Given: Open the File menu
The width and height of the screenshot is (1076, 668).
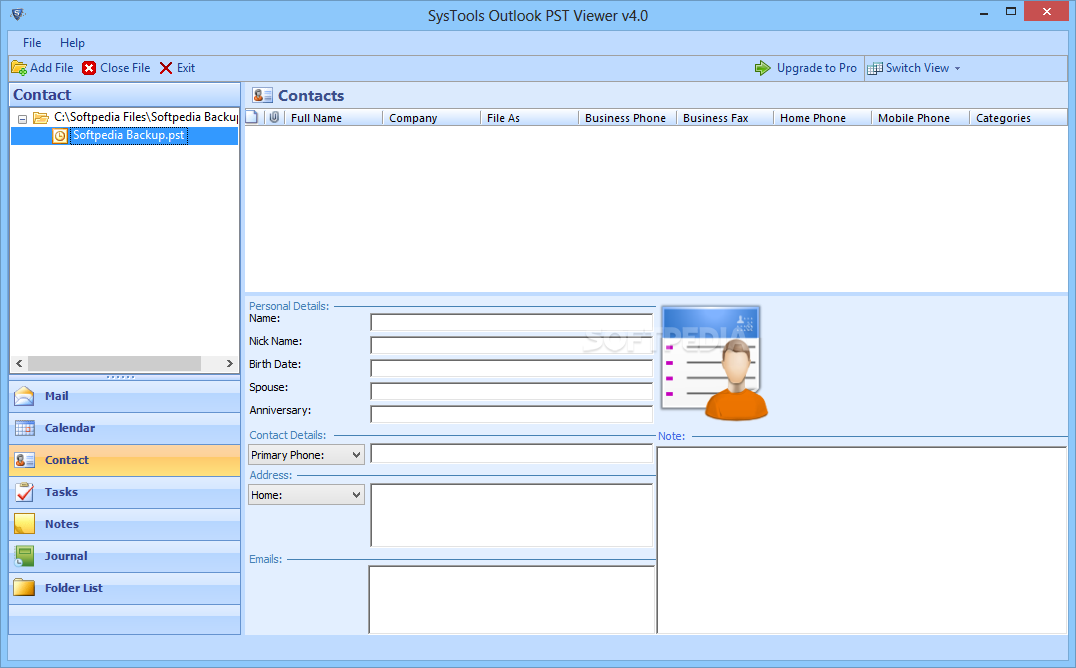Looking at the screenshot, I should tap(32, 43).
